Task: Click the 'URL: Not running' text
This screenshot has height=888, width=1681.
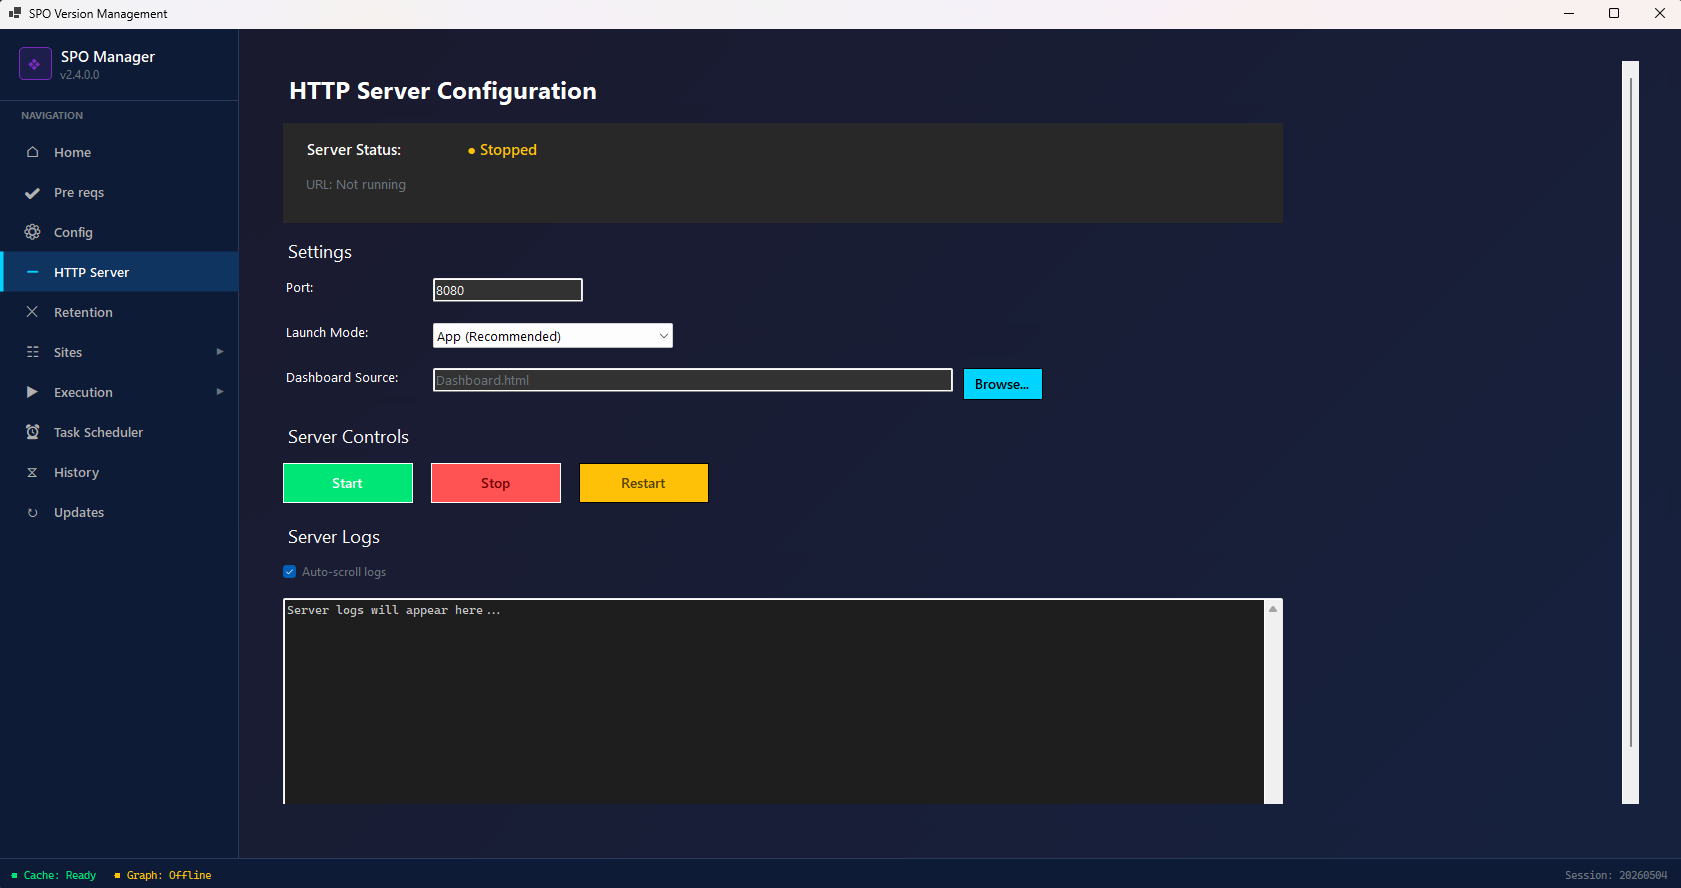Action: pyautogui.click(x=356, y=185)
